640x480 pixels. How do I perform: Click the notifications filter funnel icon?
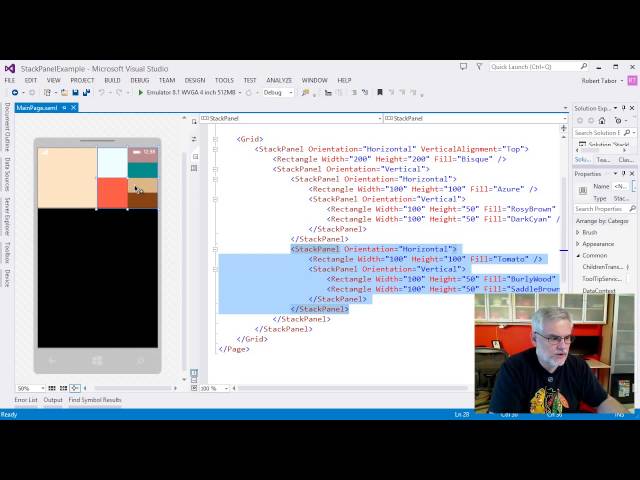(x=480, y=66)
